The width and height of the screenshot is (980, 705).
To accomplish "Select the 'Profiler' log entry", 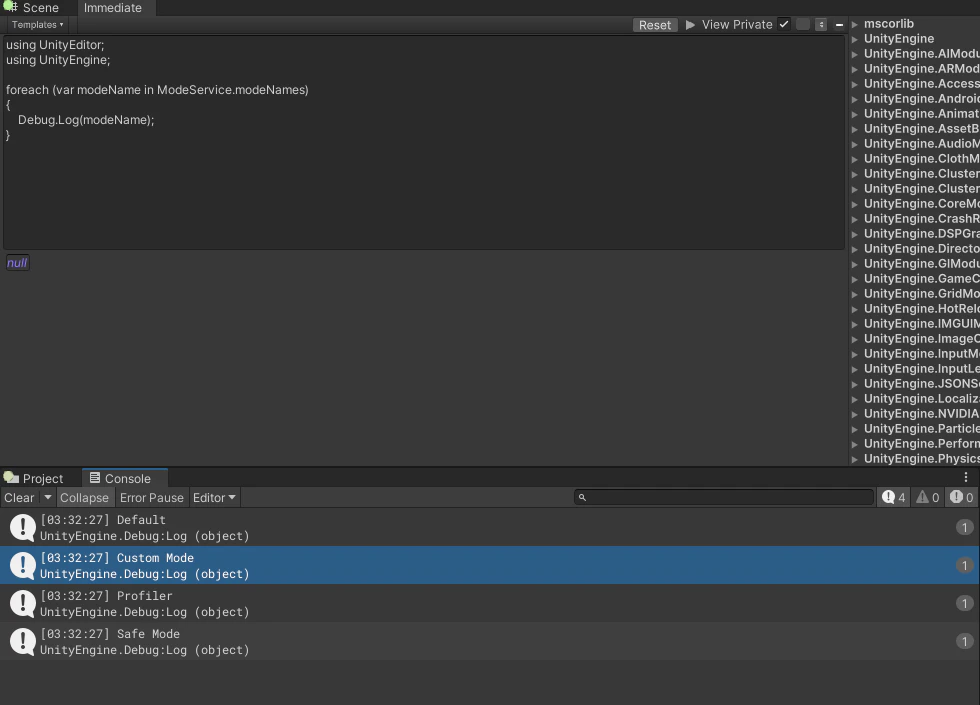I will click(490, 604).
